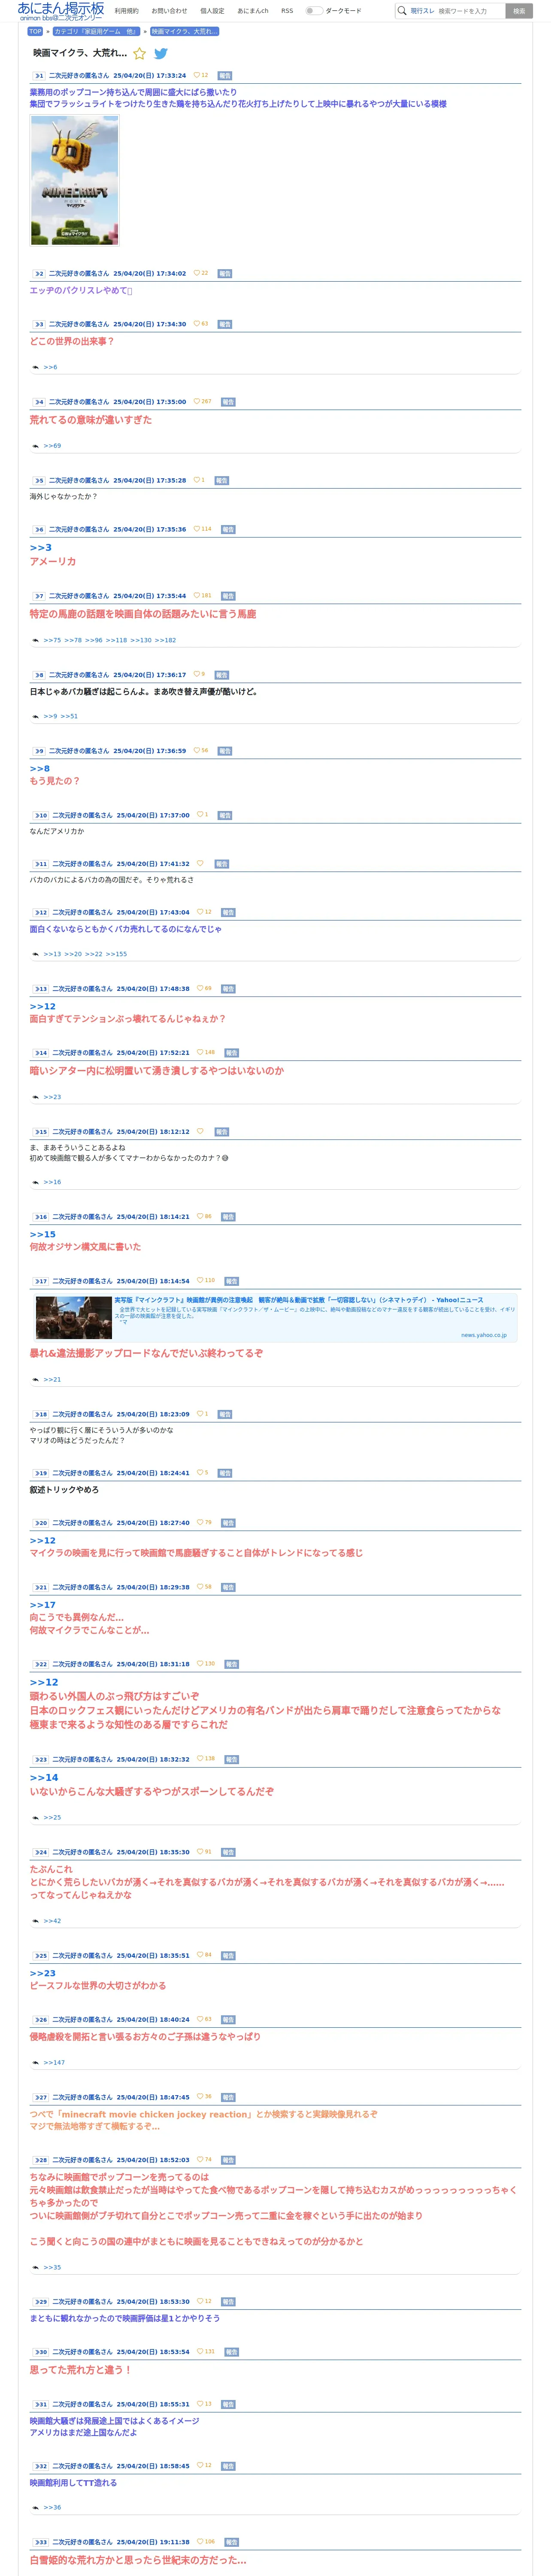Click >>3 anchor in post 6
Screen dimensions: 551x2576
click(41, 548)
